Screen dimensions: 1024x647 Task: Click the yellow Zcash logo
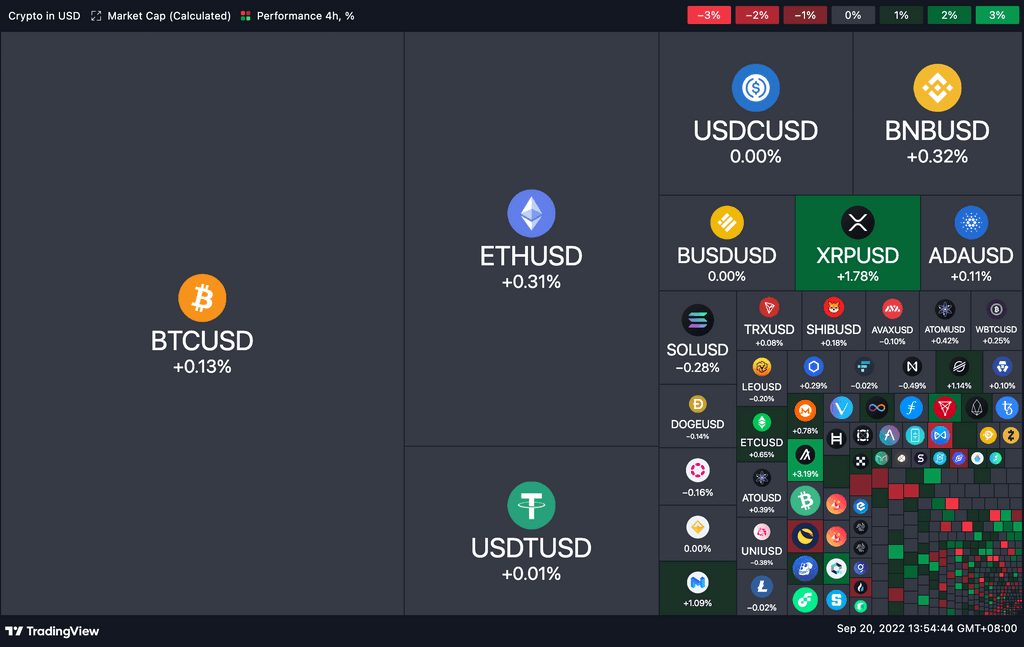1011,435
